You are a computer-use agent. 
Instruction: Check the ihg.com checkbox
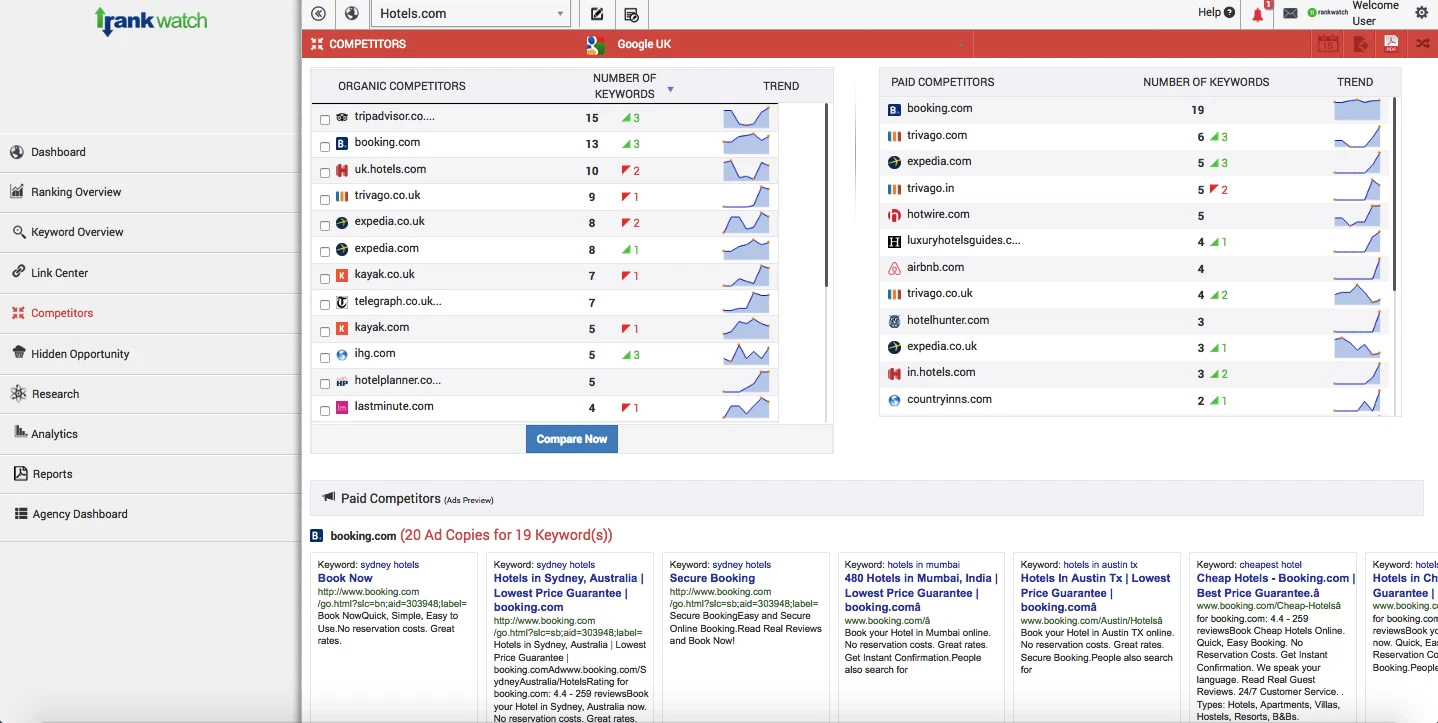(x=325, y=358)
